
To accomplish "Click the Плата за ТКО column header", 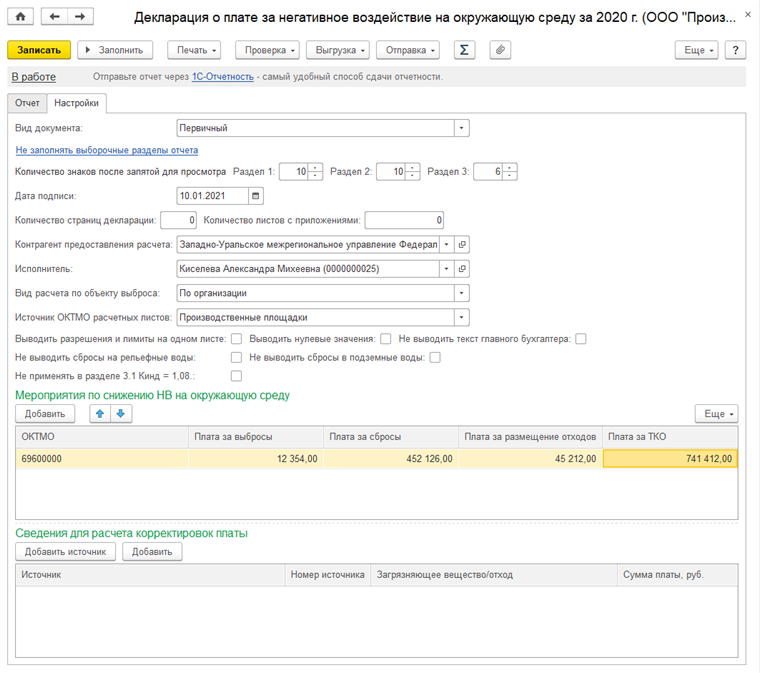I will (x=670, y=437).
